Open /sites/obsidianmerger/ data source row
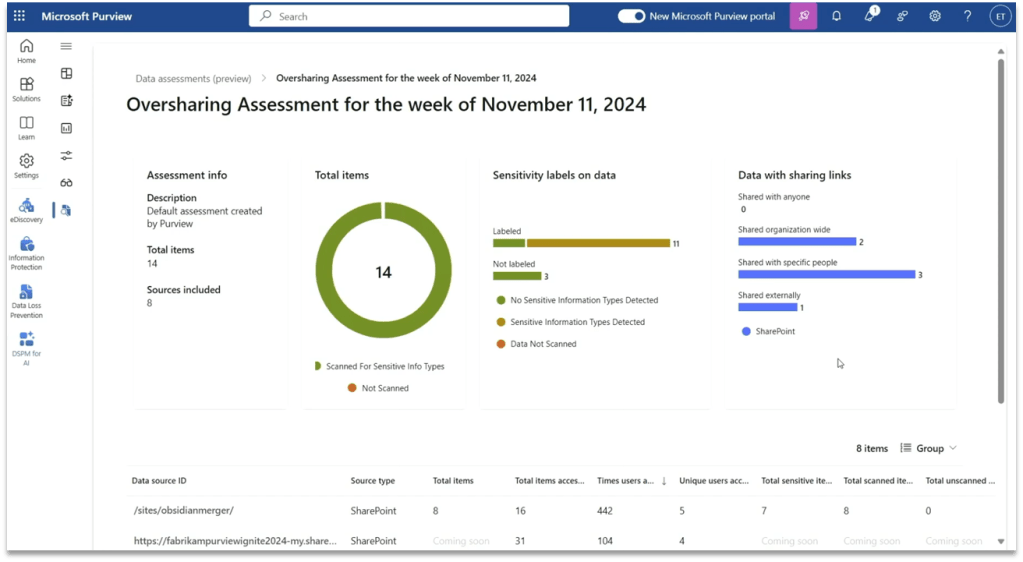The image size is (1023, 562). point(183,510)
